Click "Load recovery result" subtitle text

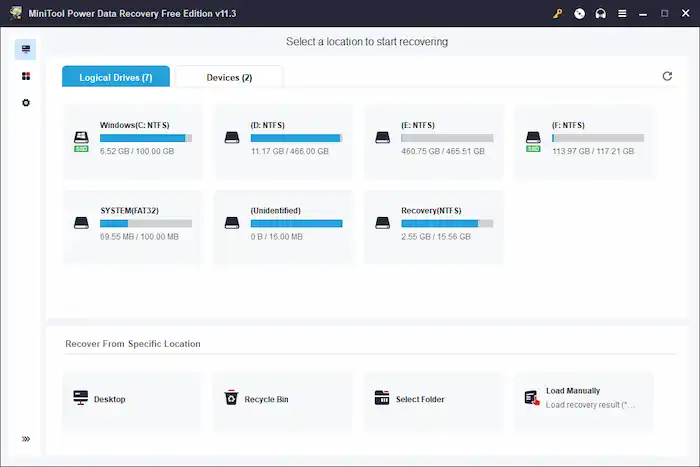point(590,405)
